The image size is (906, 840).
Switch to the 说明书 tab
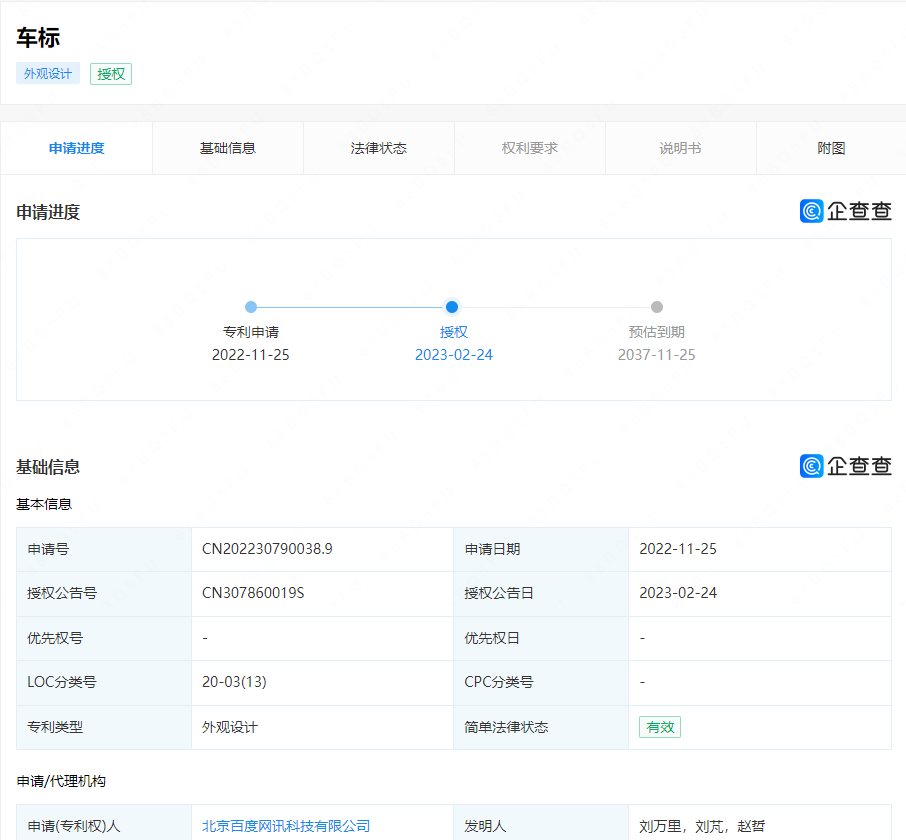[x=680, y=148]
